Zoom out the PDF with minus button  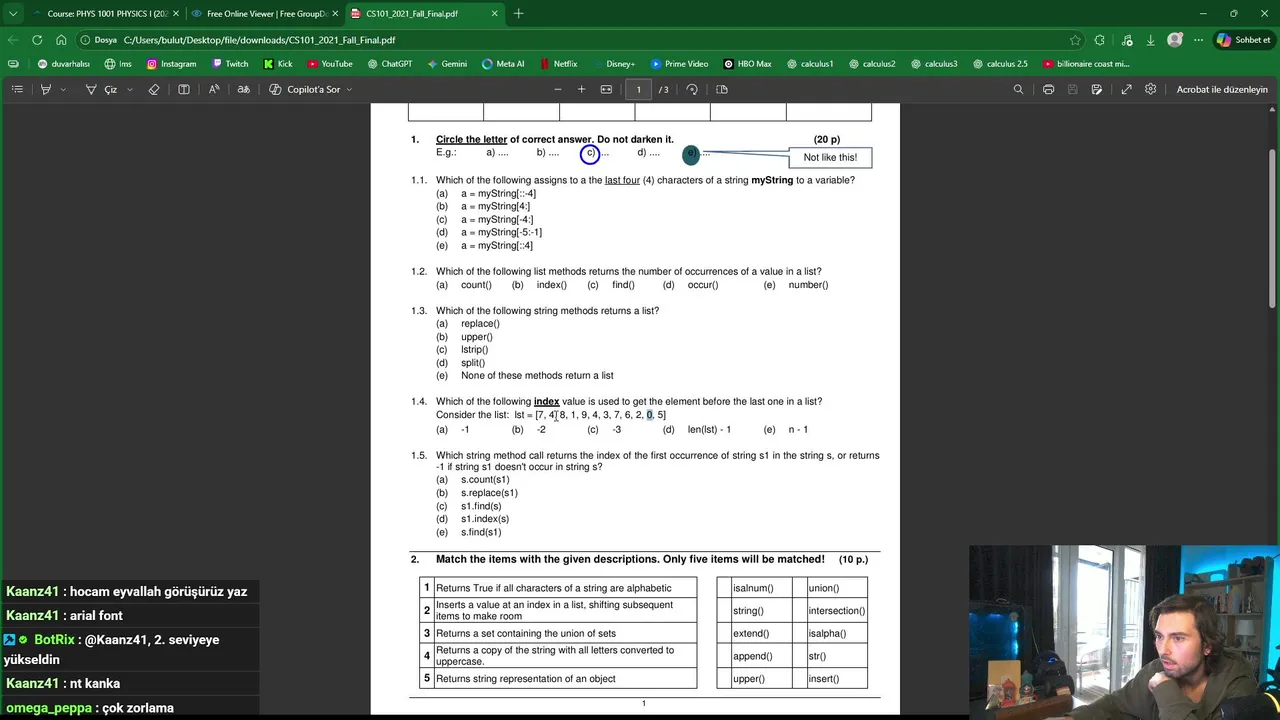[x=558, y=89]
